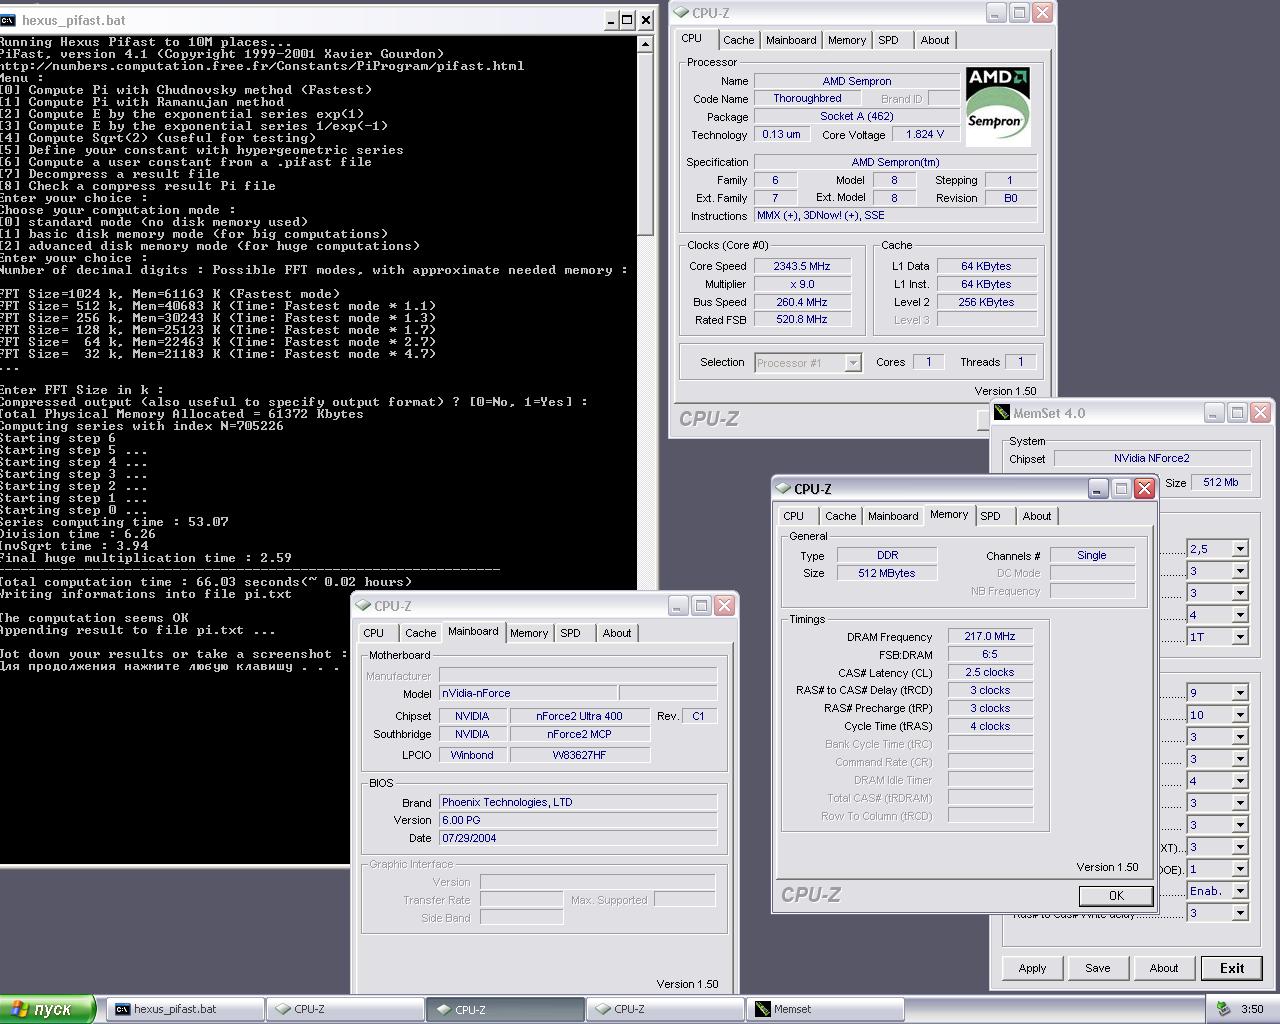
Task: Expand the MemSet dropdown showing 2,5
Action: (x=1240, y=549)
